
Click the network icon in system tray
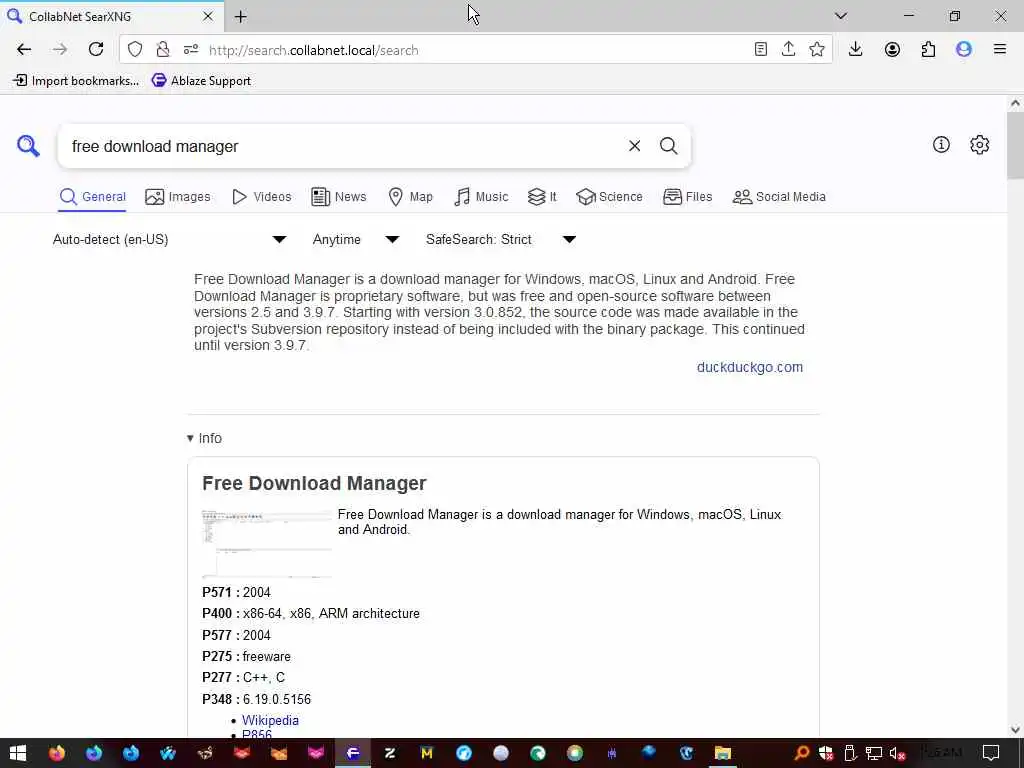click(874, 753)
